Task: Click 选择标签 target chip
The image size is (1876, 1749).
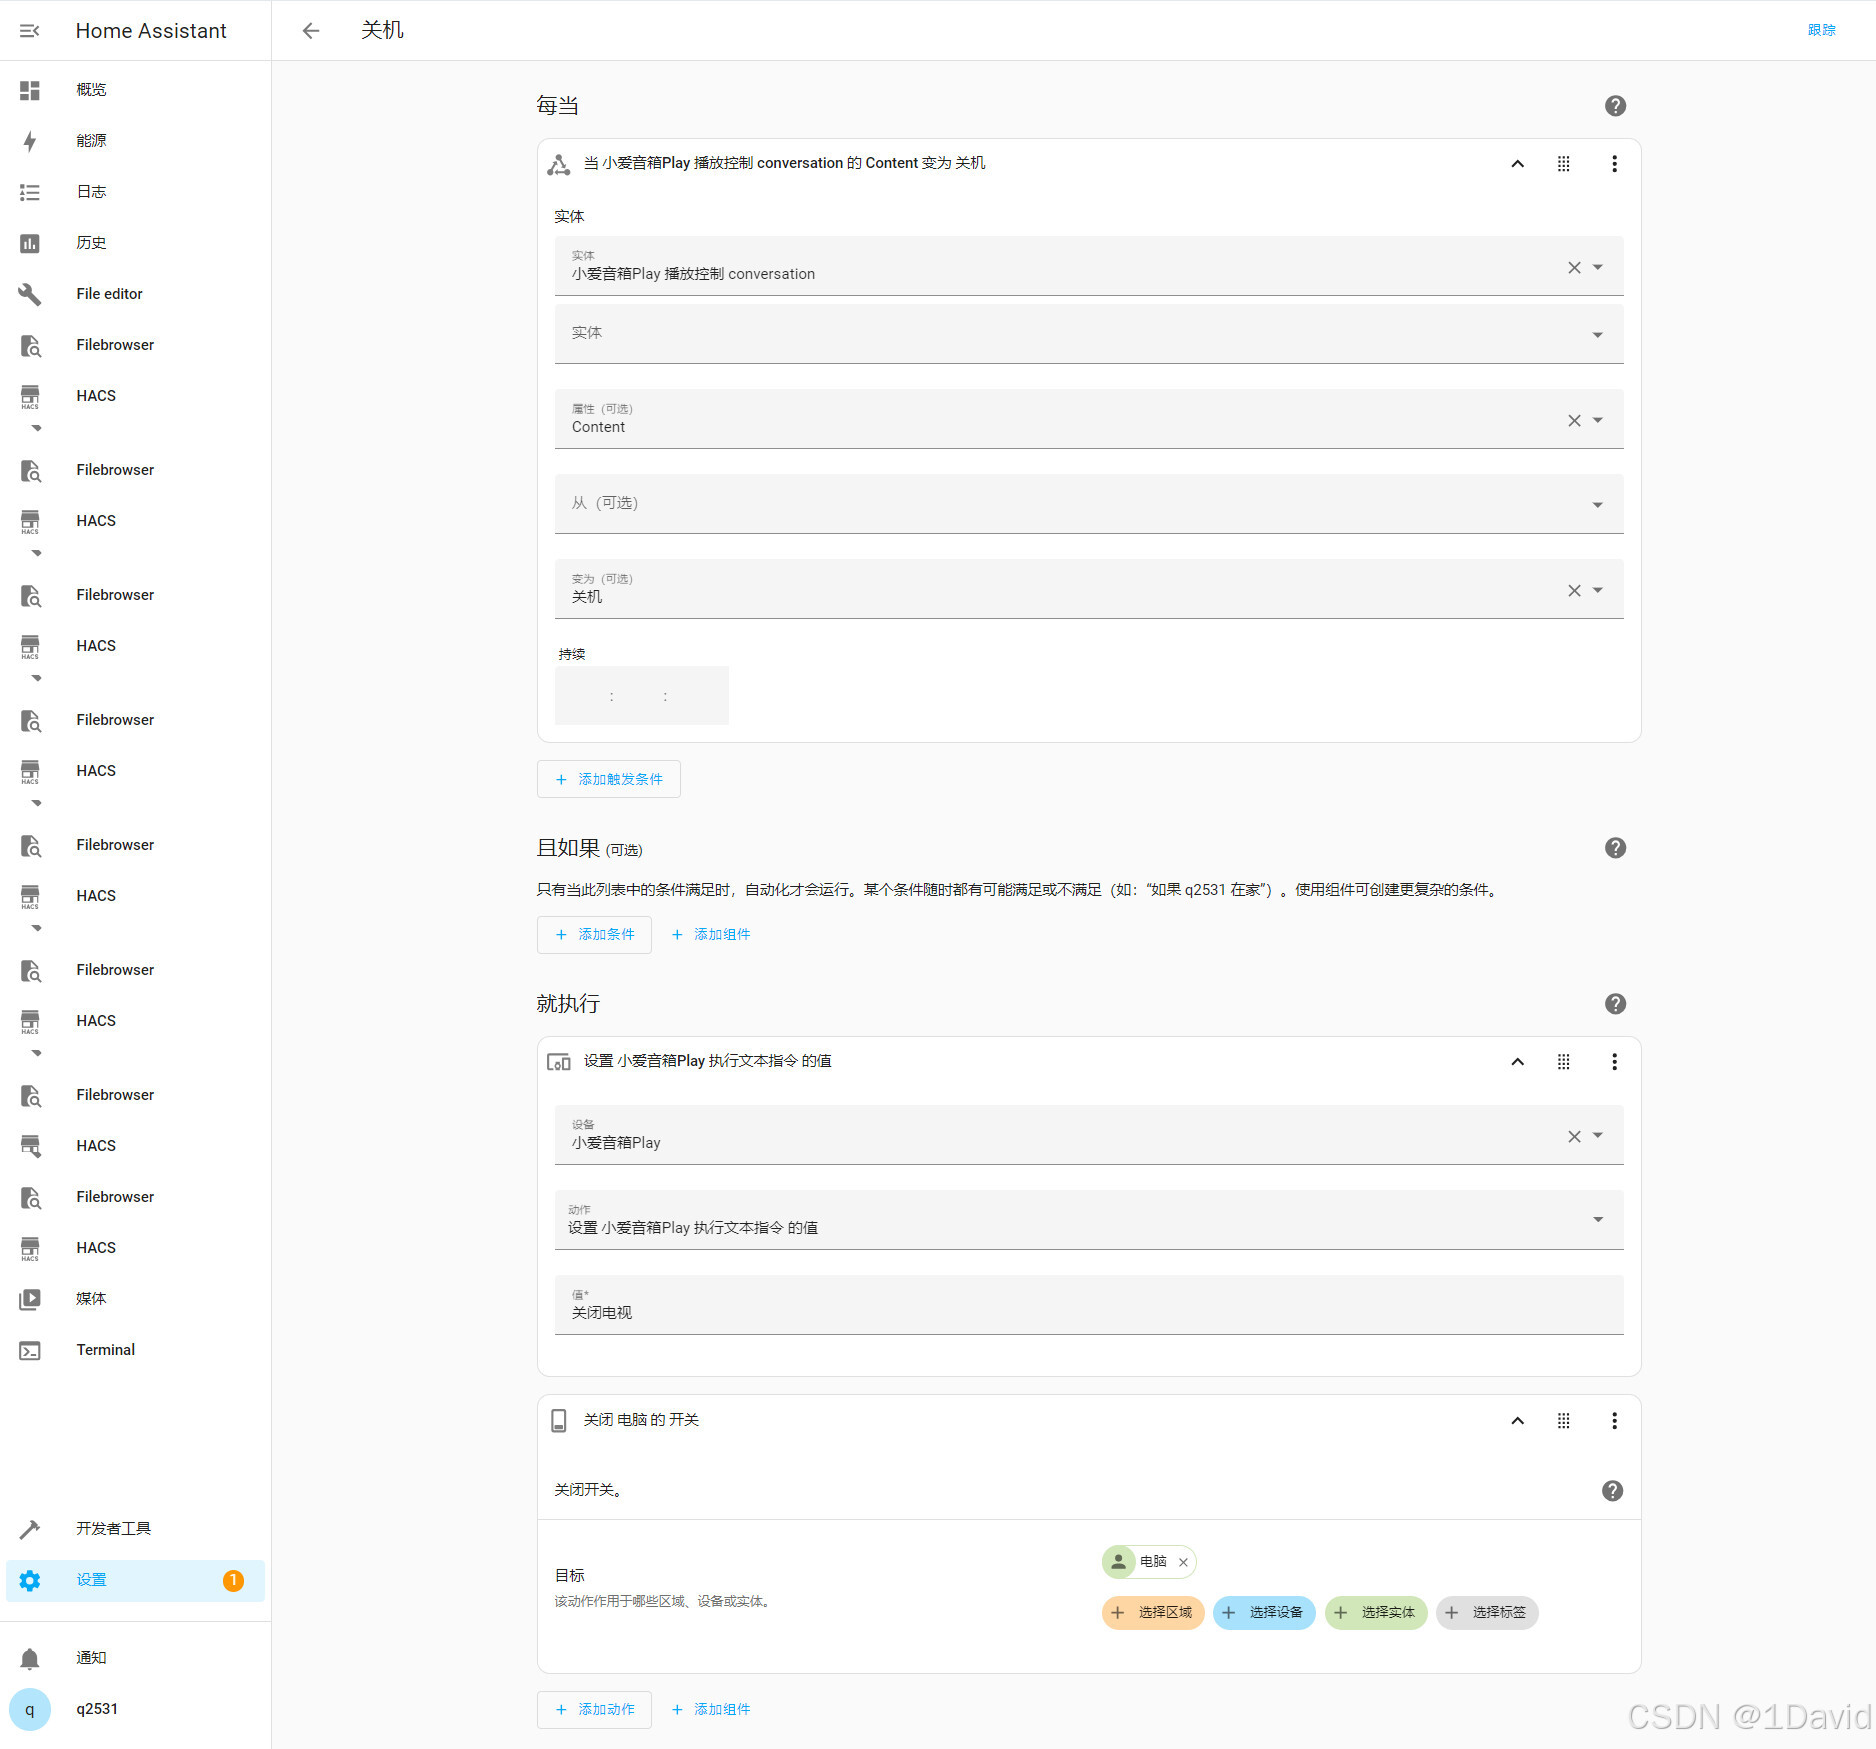Action: 1487,1613
